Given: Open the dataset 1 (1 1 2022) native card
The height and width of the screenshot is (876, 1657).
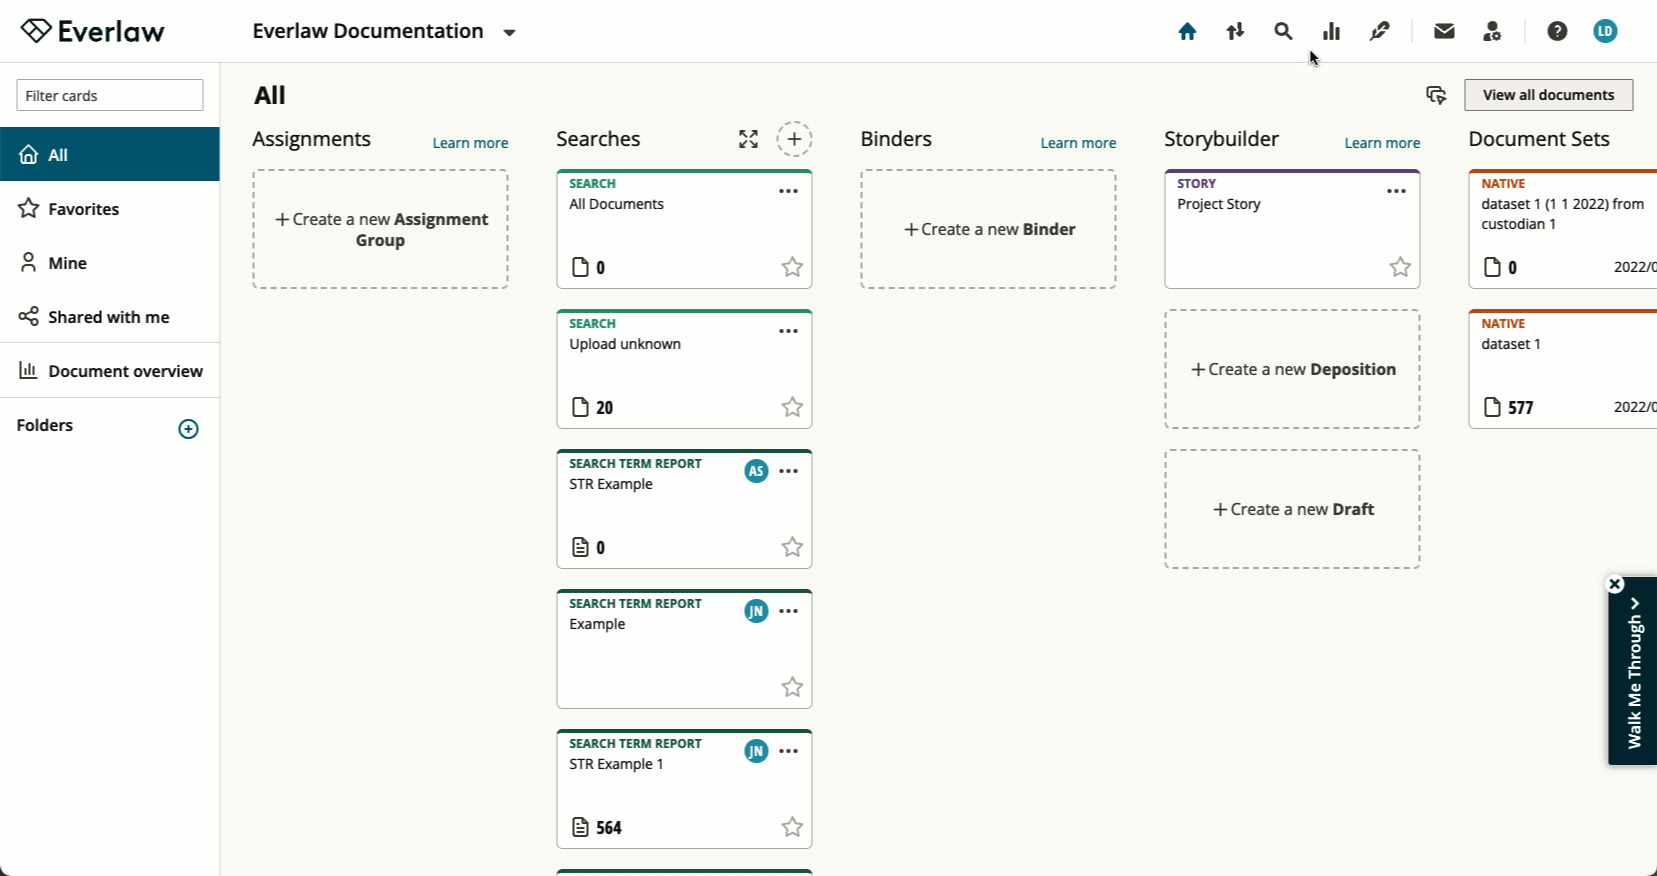Looking at the screenshot, I should [1562, 229].
